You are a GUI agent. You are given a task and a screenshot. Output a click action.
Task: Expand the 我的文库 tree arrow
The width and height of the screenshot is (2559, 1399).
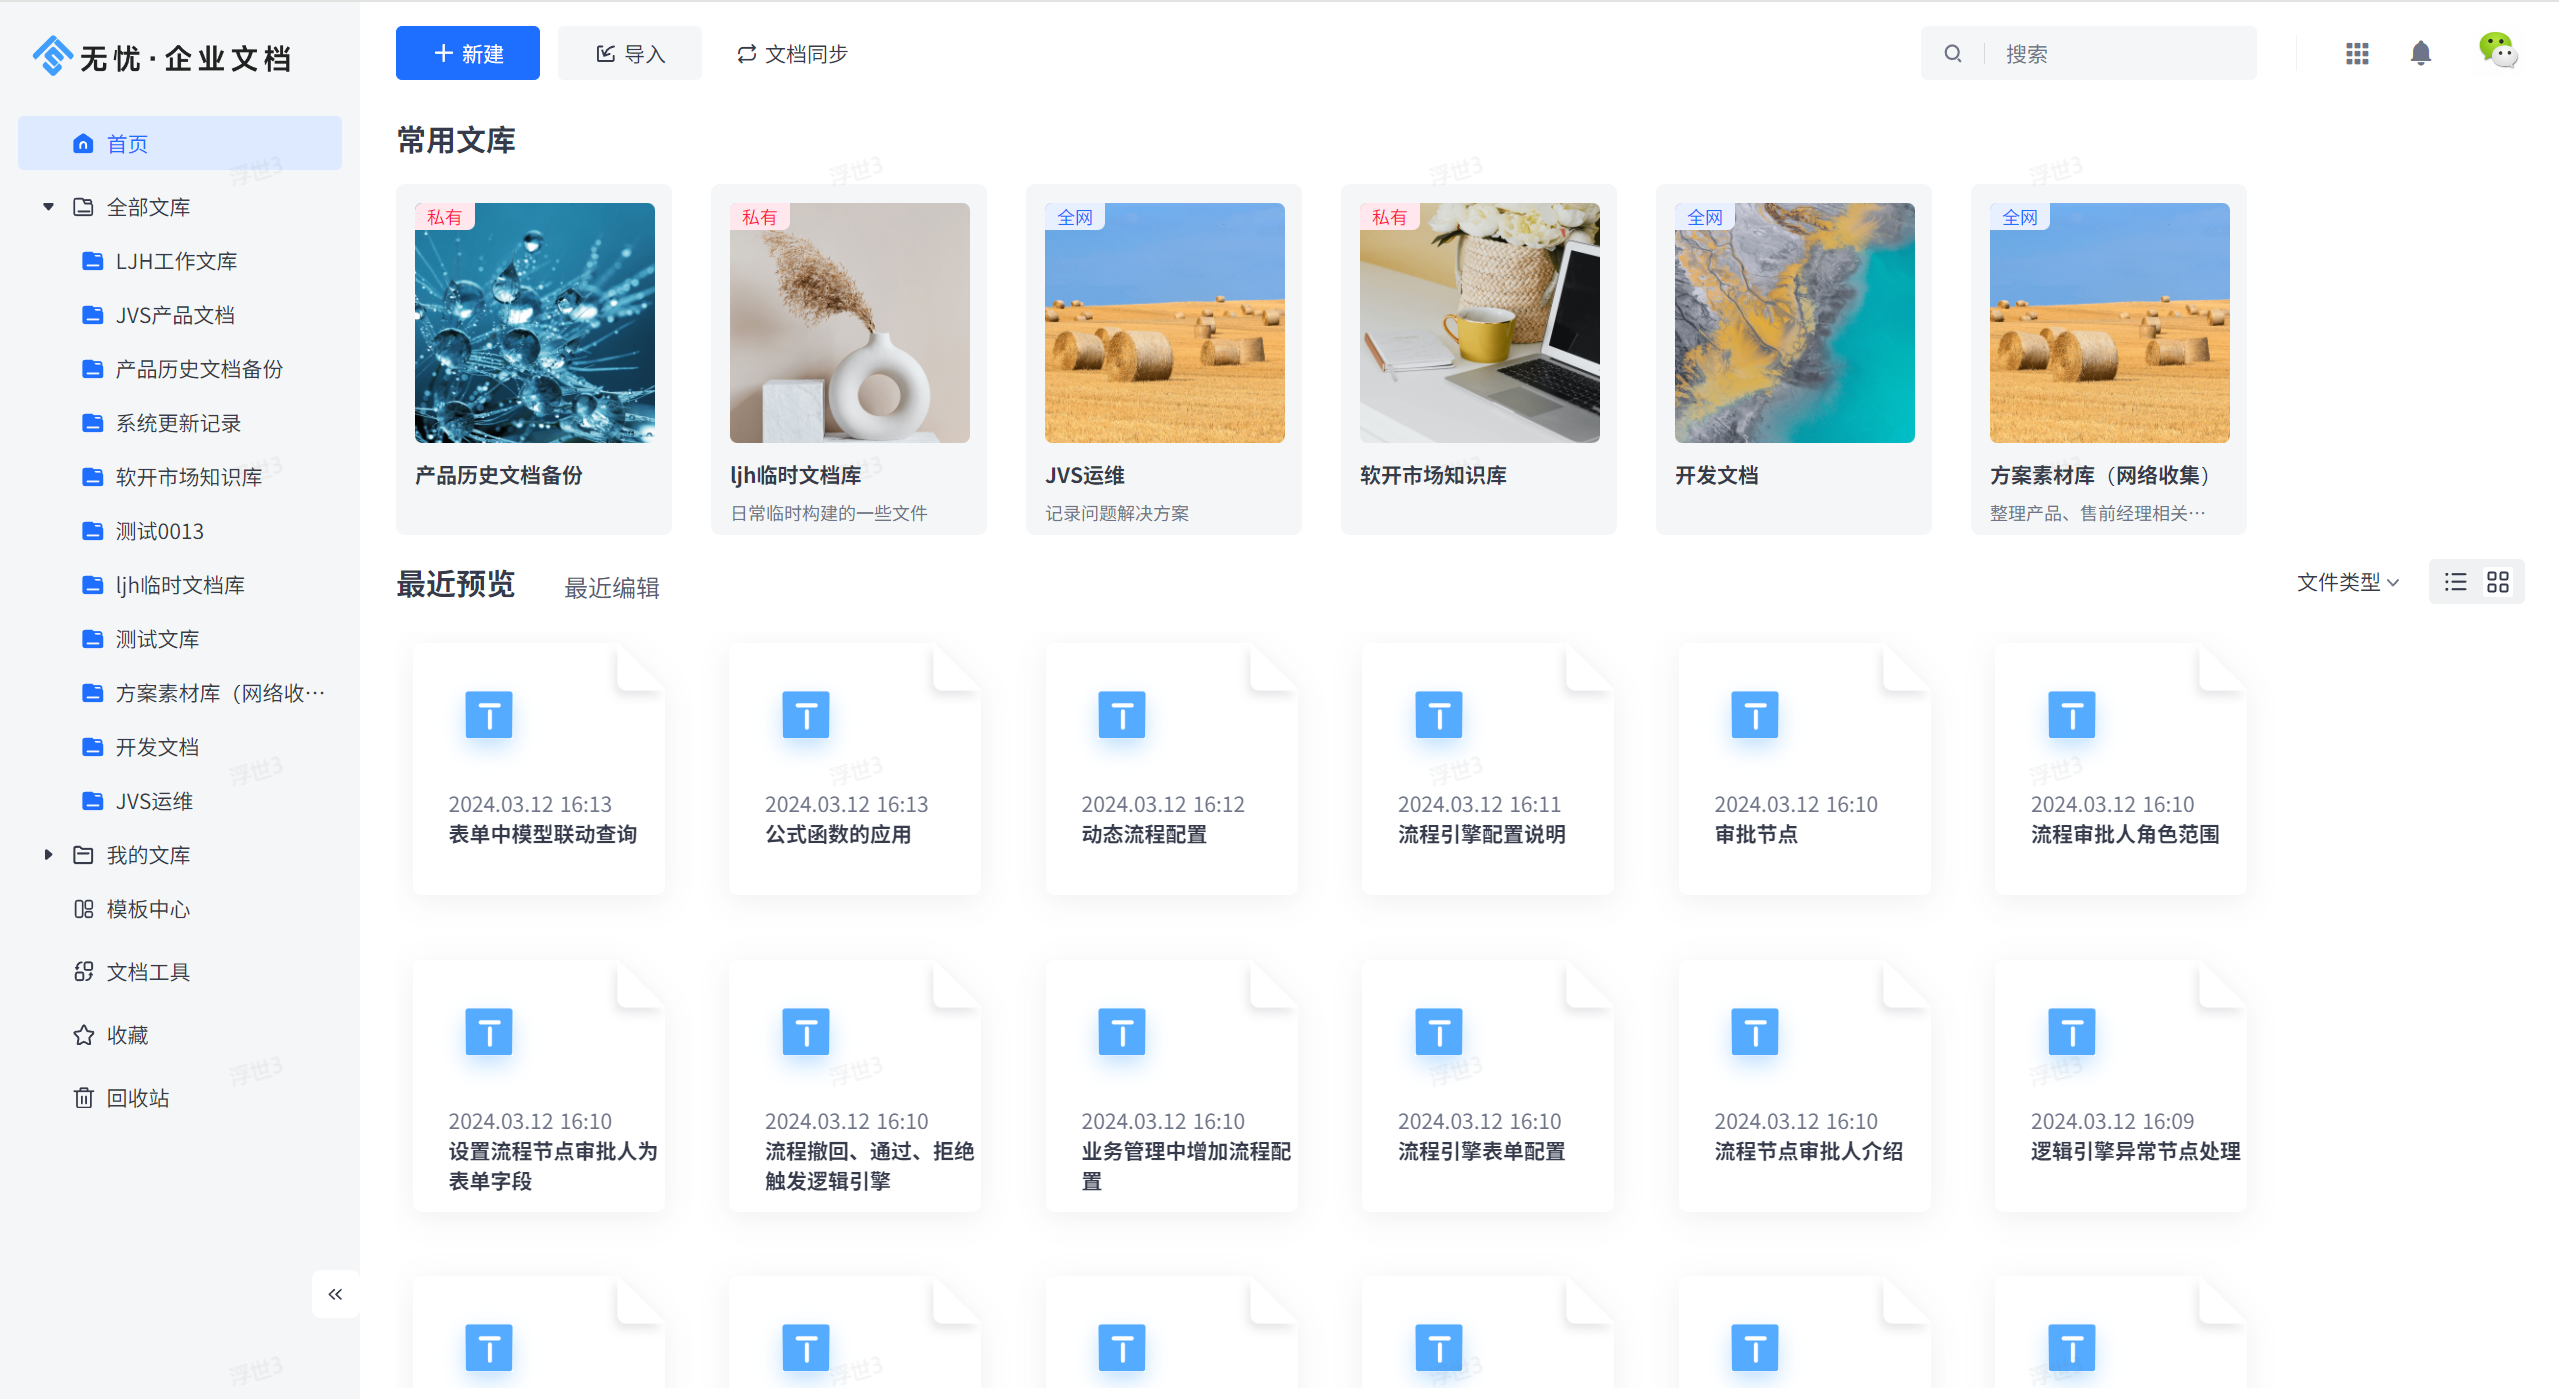point(48,855)
